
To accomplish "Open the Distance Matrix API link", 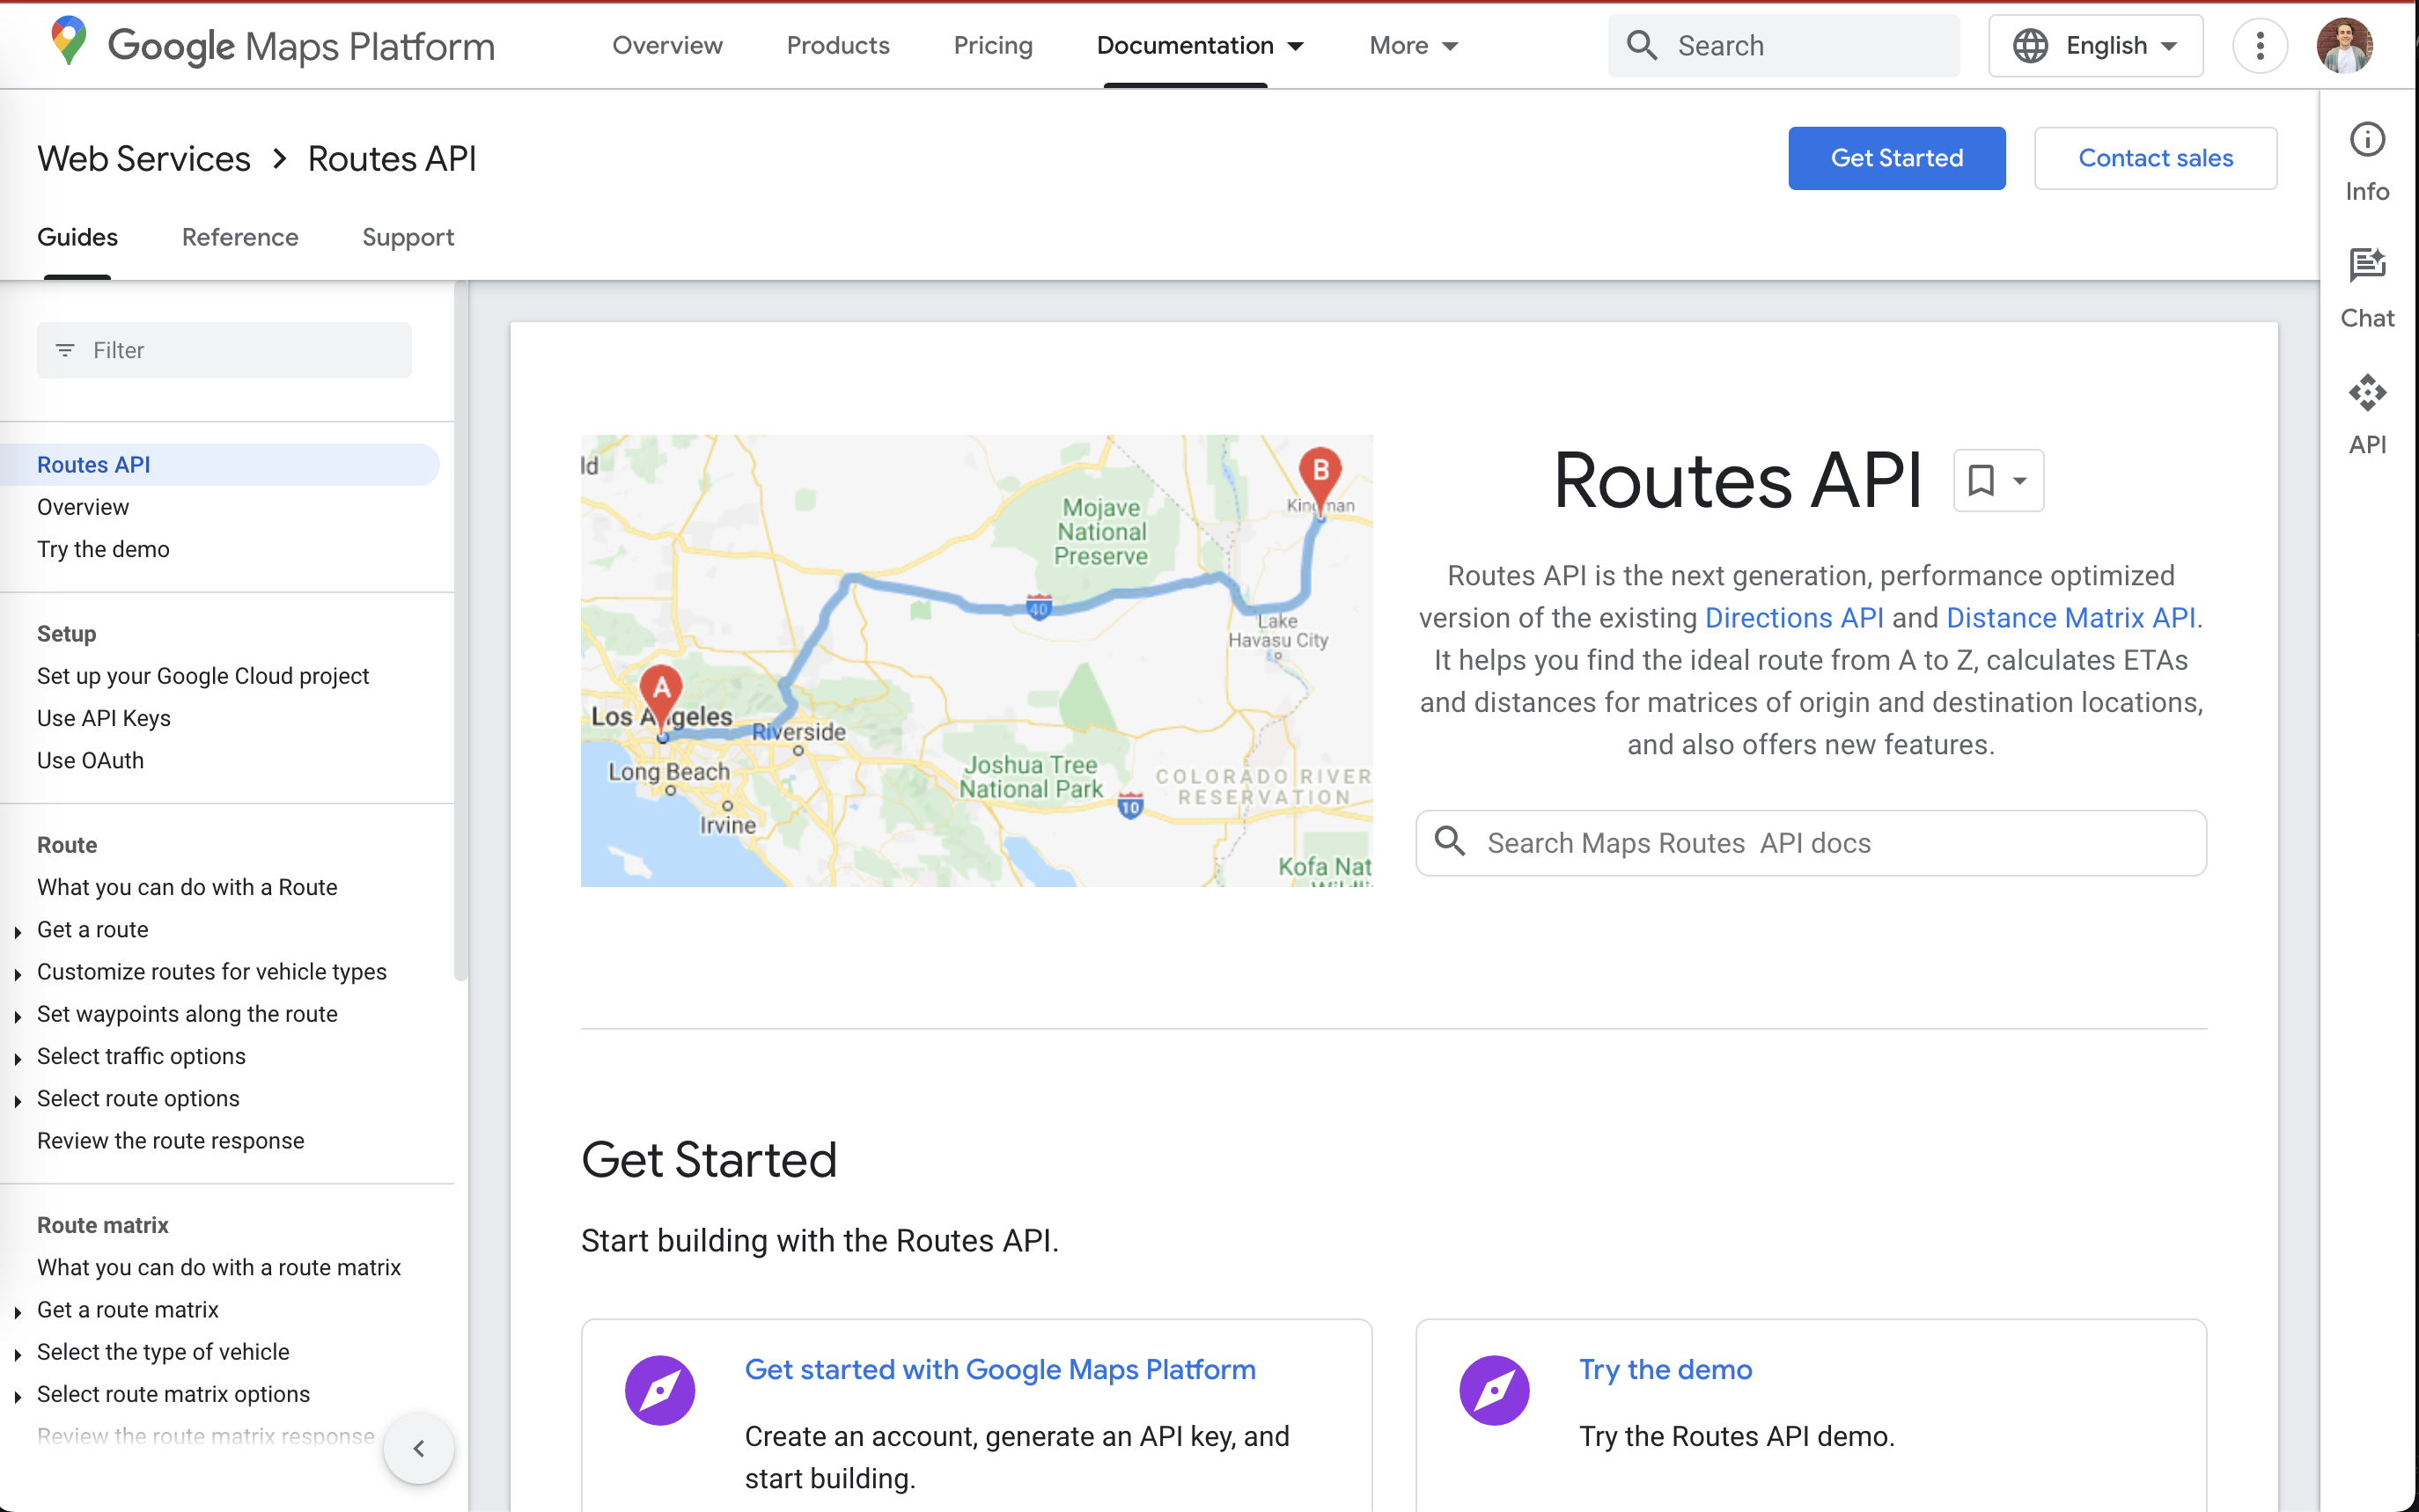I will 2070,618.
